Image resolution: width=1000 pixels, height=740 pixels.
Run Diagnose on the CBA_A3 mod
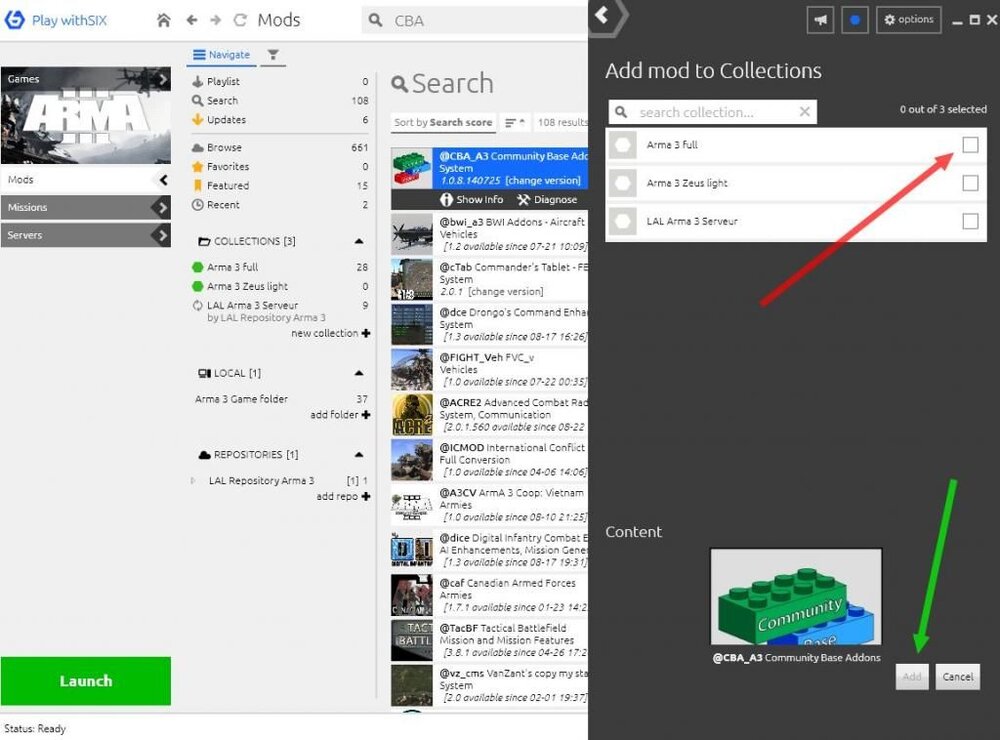point(547,200)
